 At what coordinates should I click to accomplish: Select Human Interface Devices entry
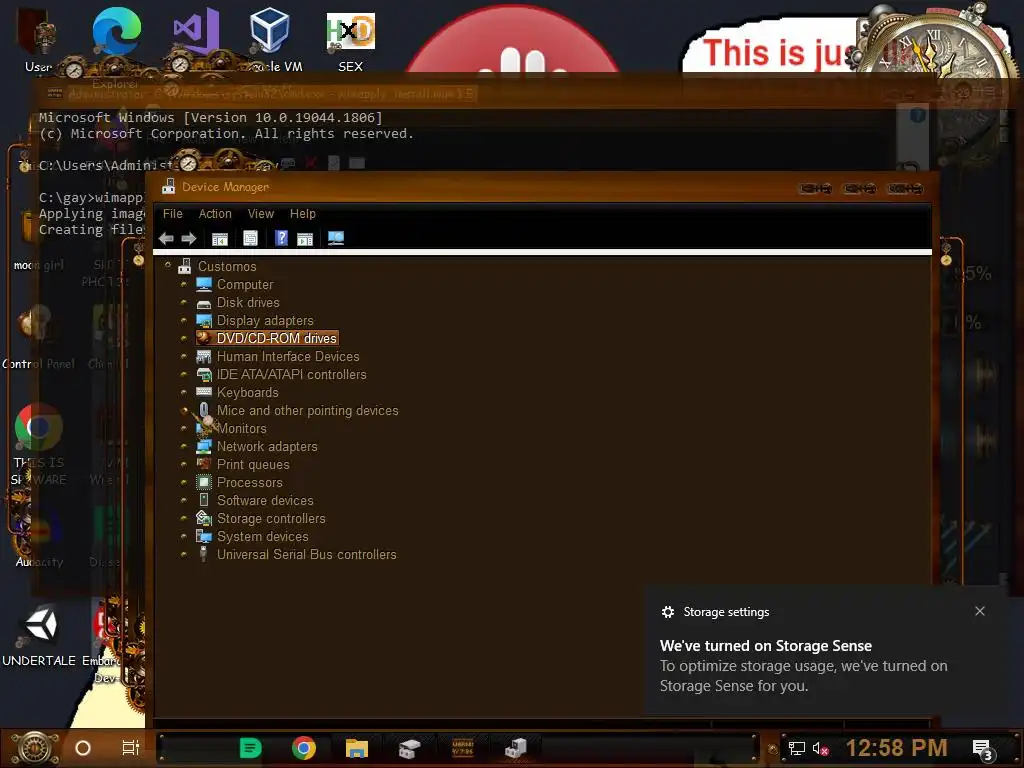point(288,357)
